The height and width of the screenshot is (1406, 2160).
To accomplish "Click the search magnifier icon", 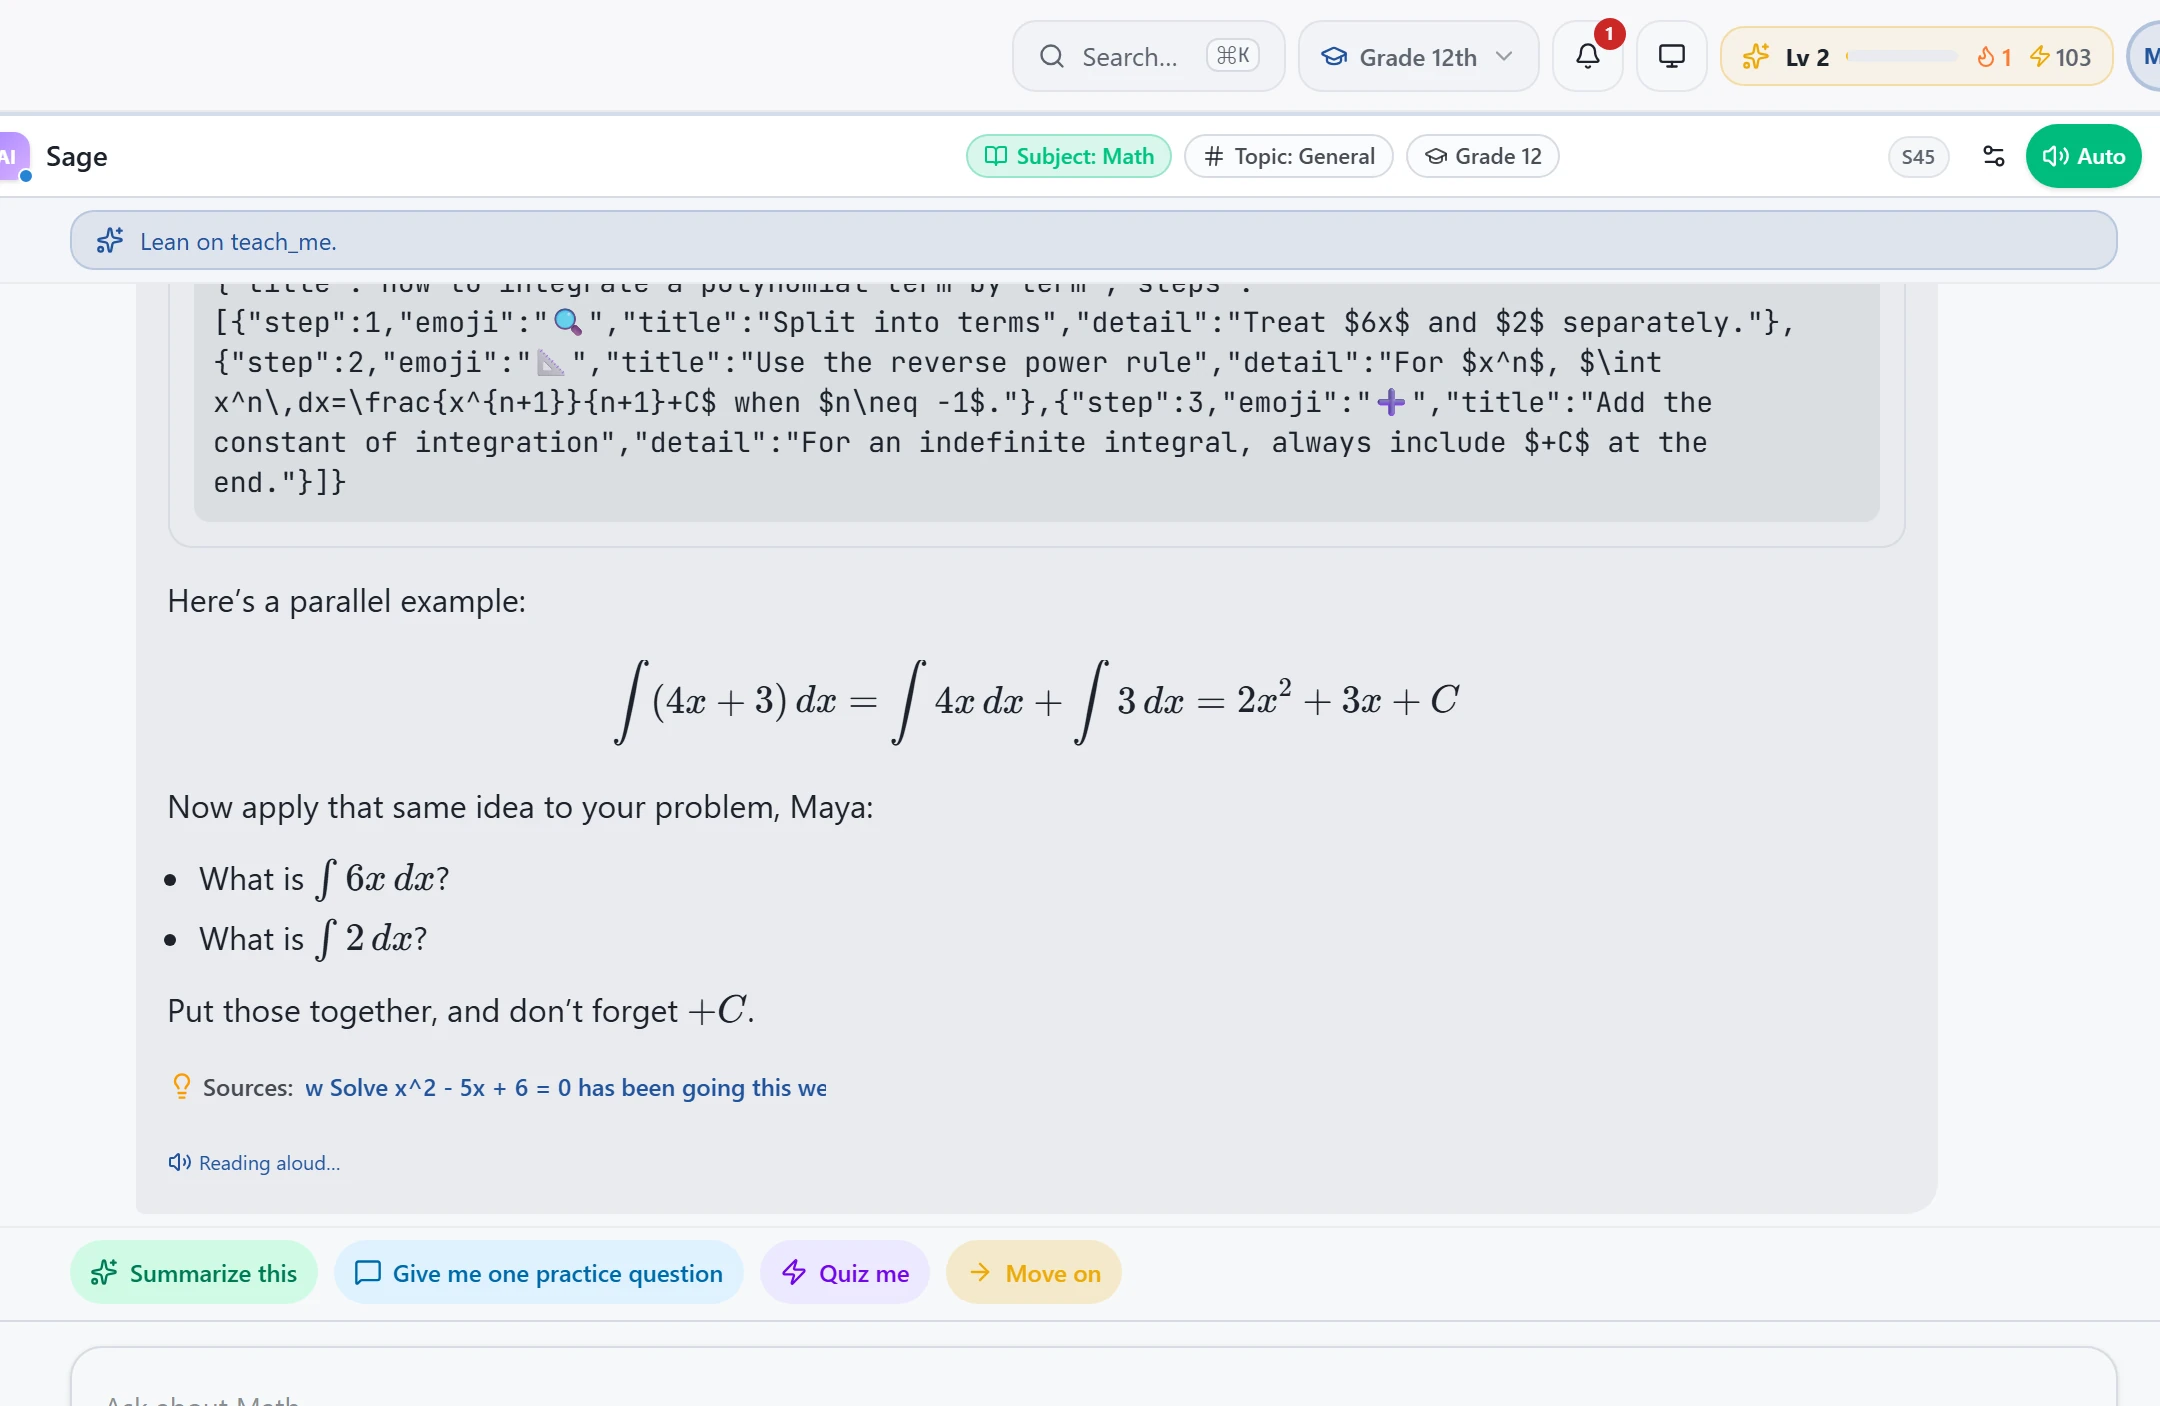I will [1051, 57].
